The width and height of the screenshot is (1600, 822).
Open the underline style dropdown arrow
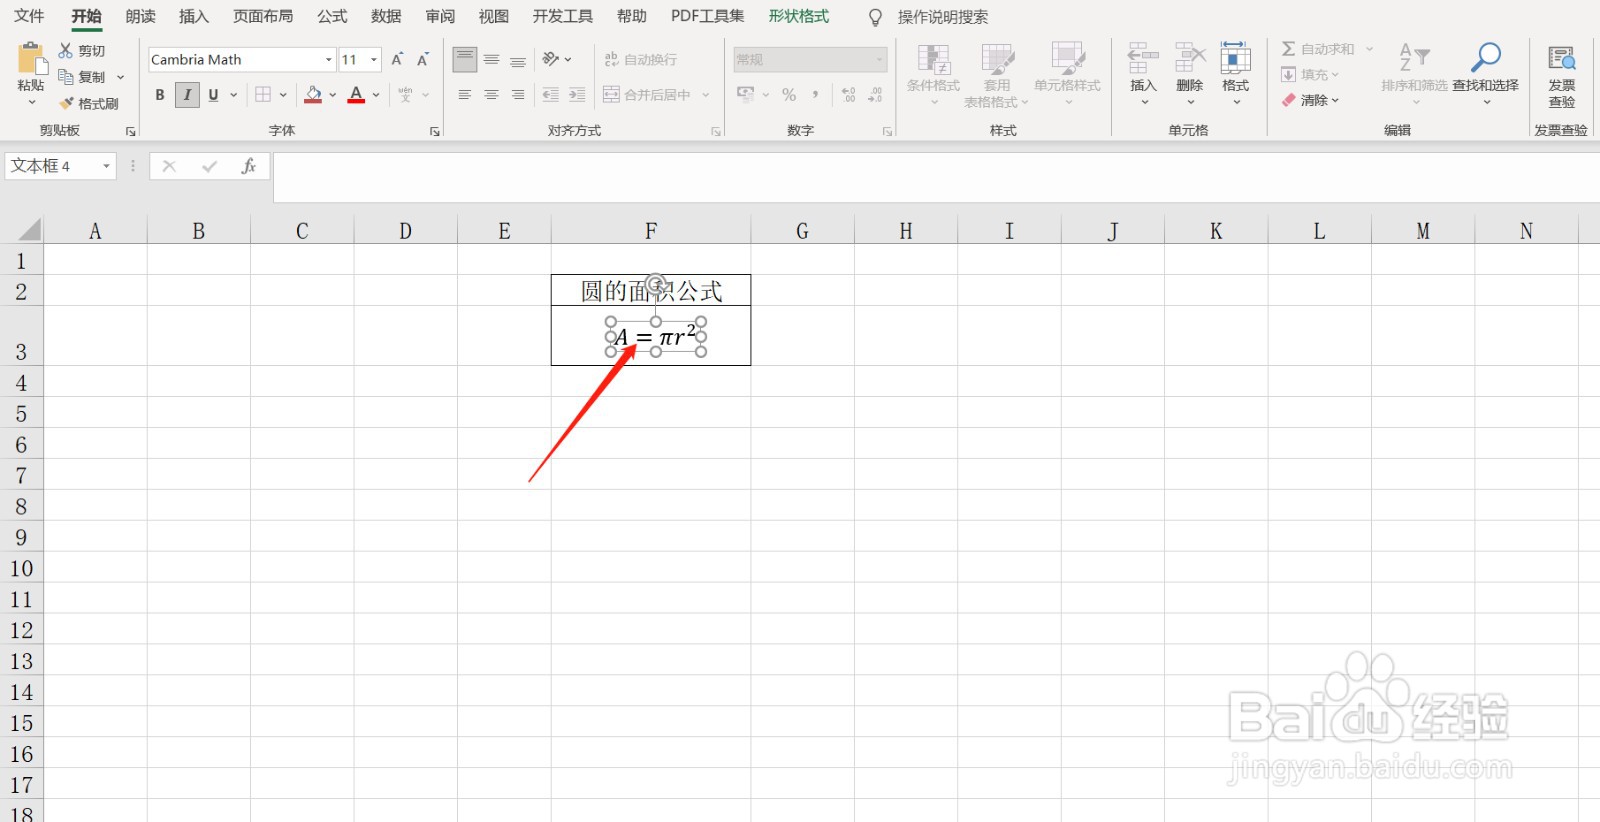[x=234, y=95]
